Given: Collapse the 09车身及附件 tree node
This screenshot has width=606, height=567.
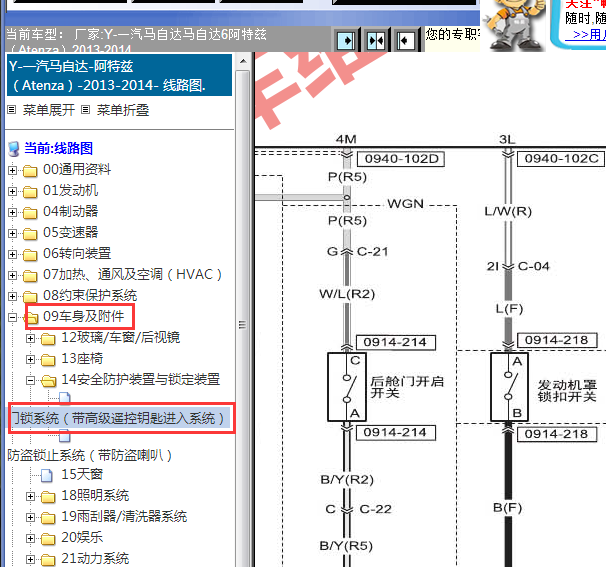Looking at the screenshot, I should (12, 317).
